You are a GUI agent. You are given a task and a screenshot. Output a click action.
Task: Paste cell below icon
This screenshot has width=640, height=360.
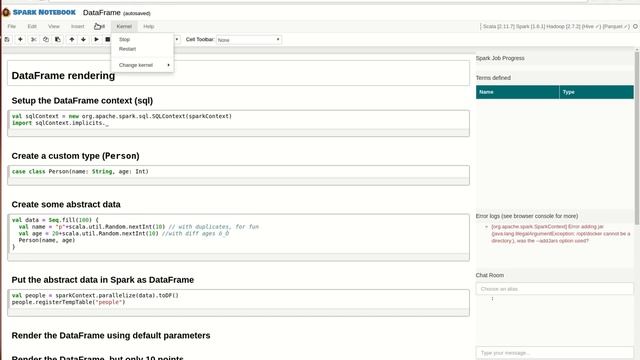pos(58,40)
